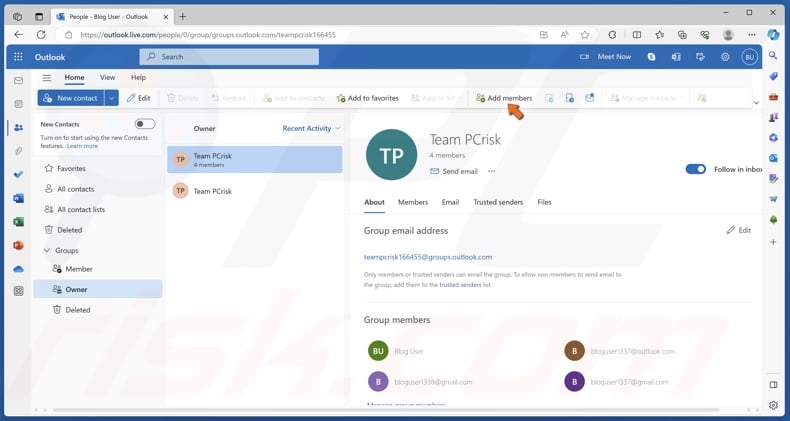
Task: Open the Trusted senders tab
Action: (x=498, y=202)
